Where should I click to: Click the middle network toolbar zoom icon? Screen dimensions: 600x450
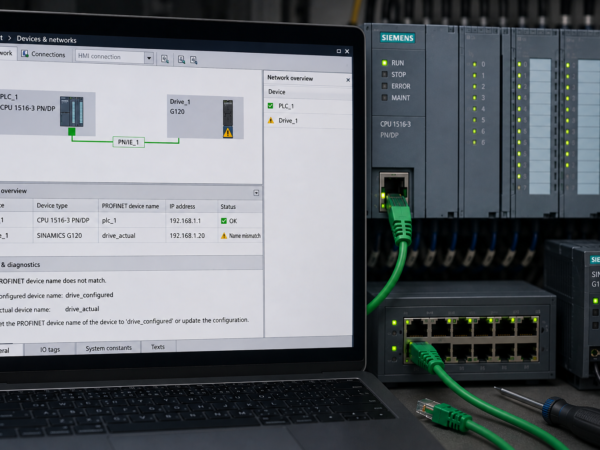(x=181, y=59)
